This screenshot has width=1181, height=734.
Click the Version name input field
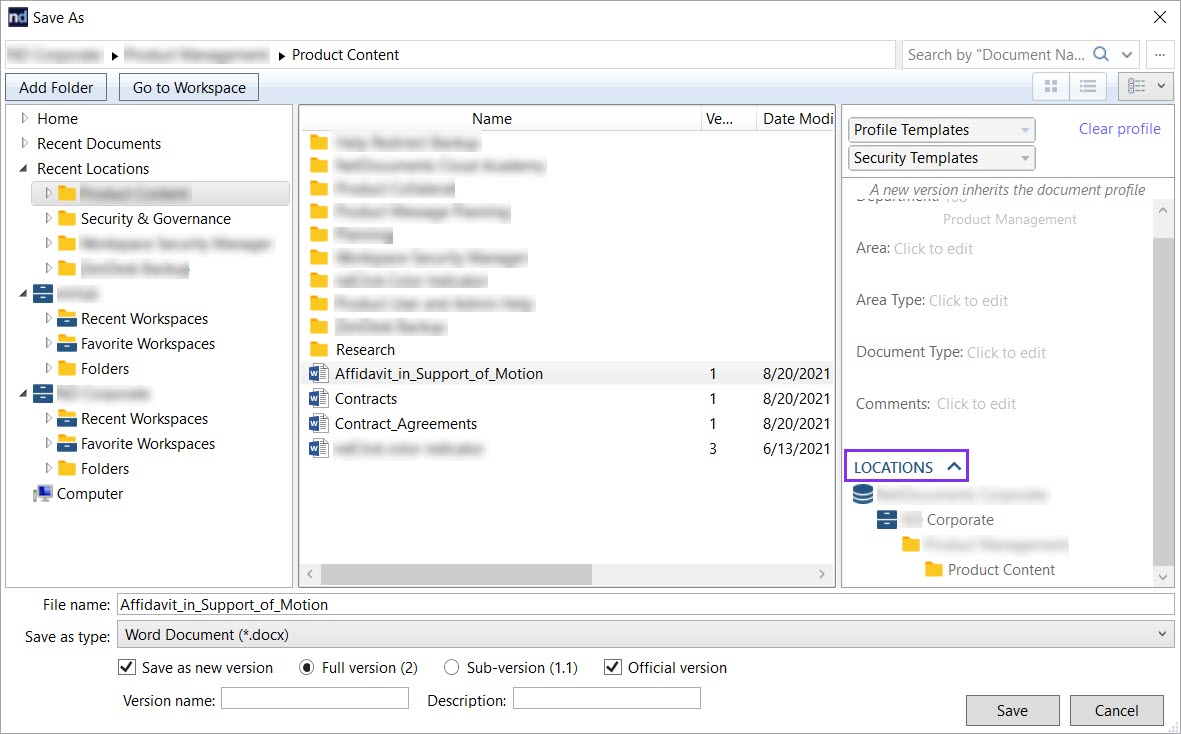(x=314, y=699)
